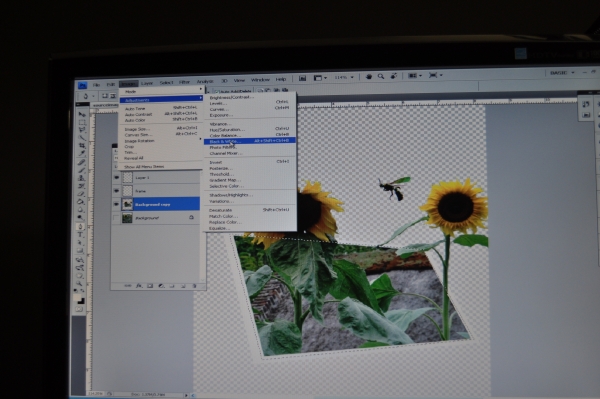The width and height of the screenshot is (600, 399).
Task: Choose Levels from Adjustments submenu
Action: point(249,103)
